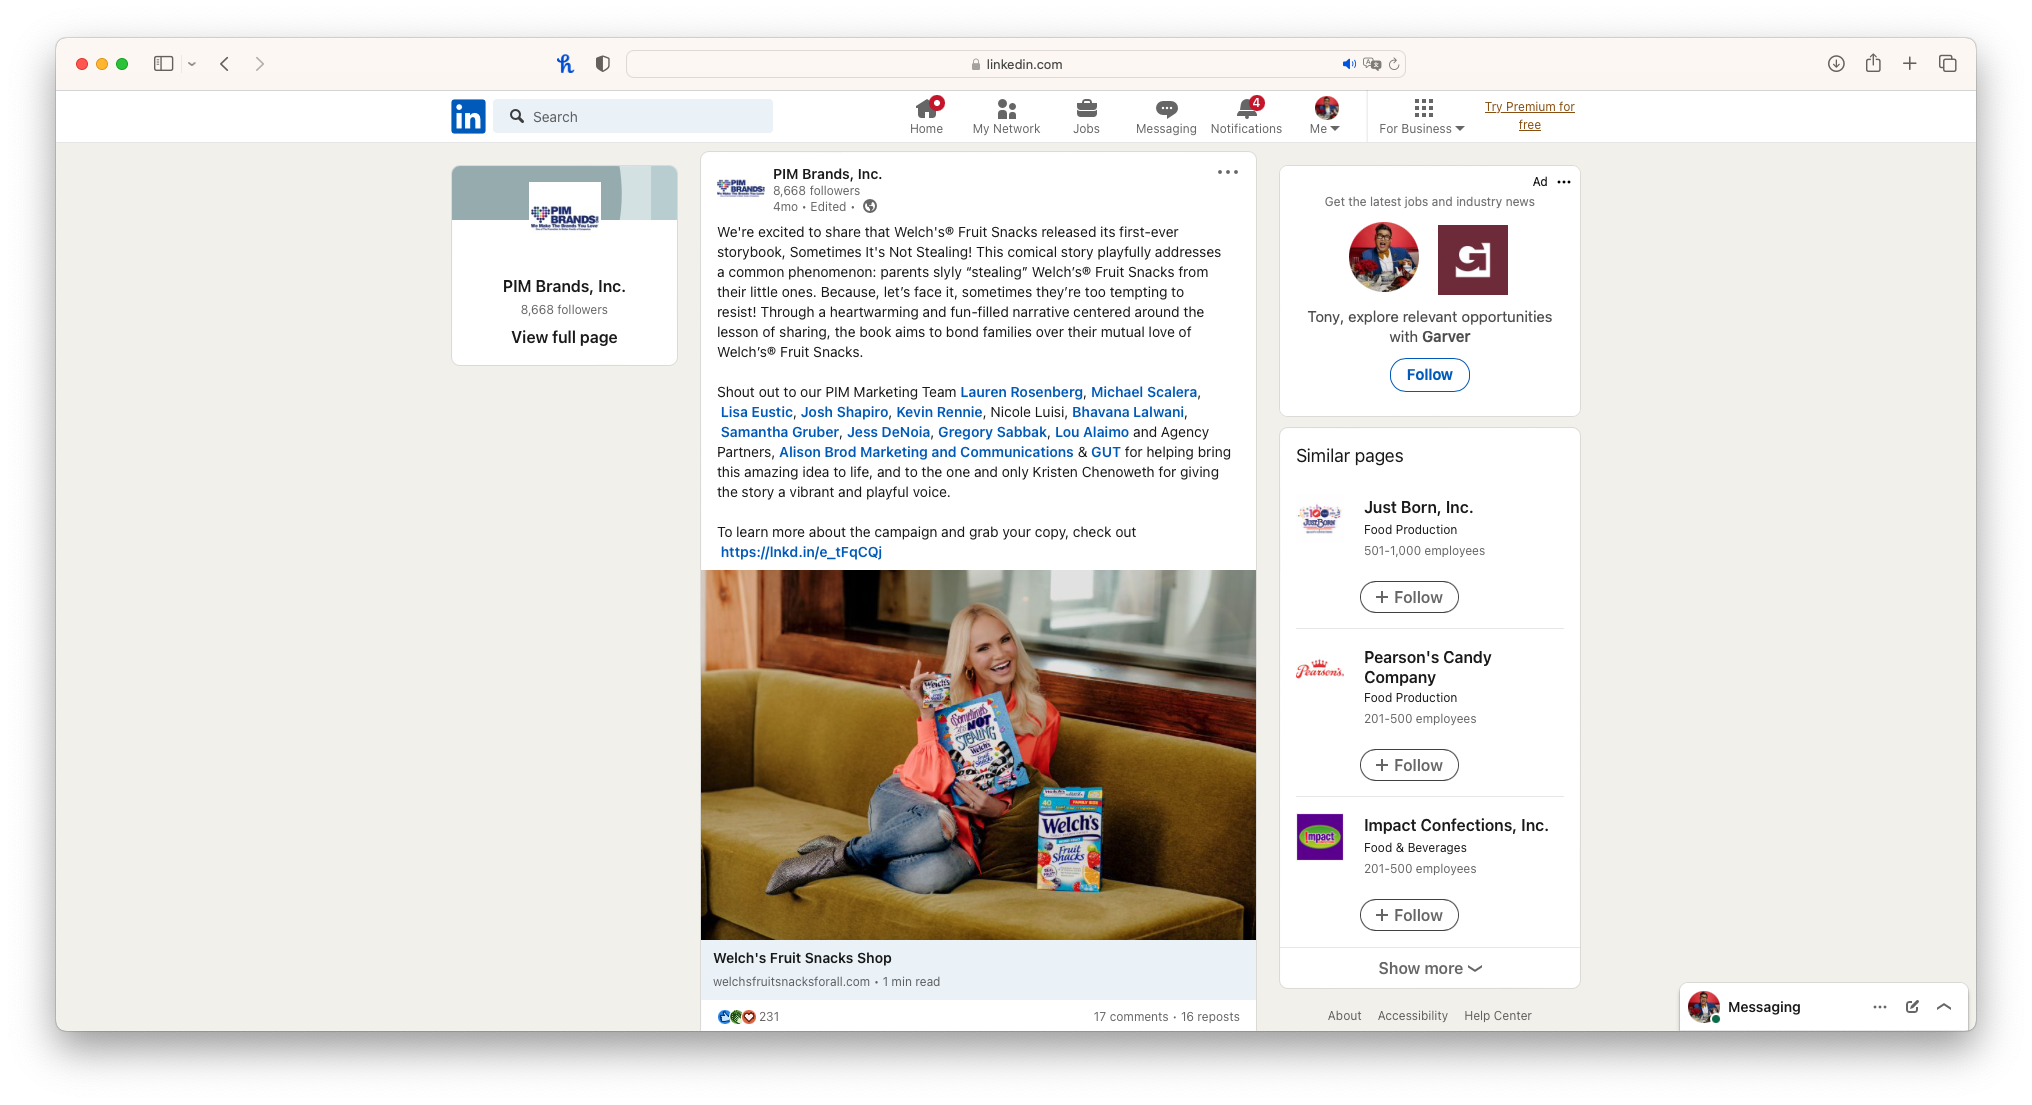Viewport: 2032px width, 1105px height.
Task: Open Welch's Fruit Snacks Shop article link
Action: coord(978,969)
